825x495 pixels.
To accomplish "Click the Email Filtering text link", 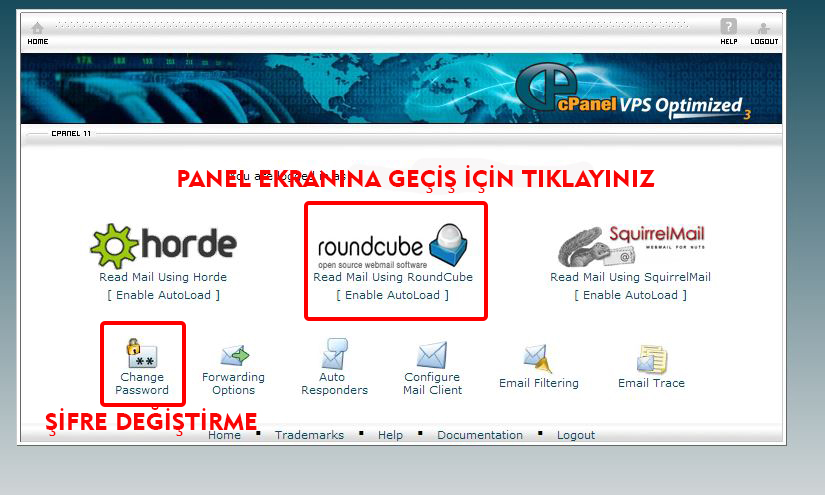I will tap(539, 383).
